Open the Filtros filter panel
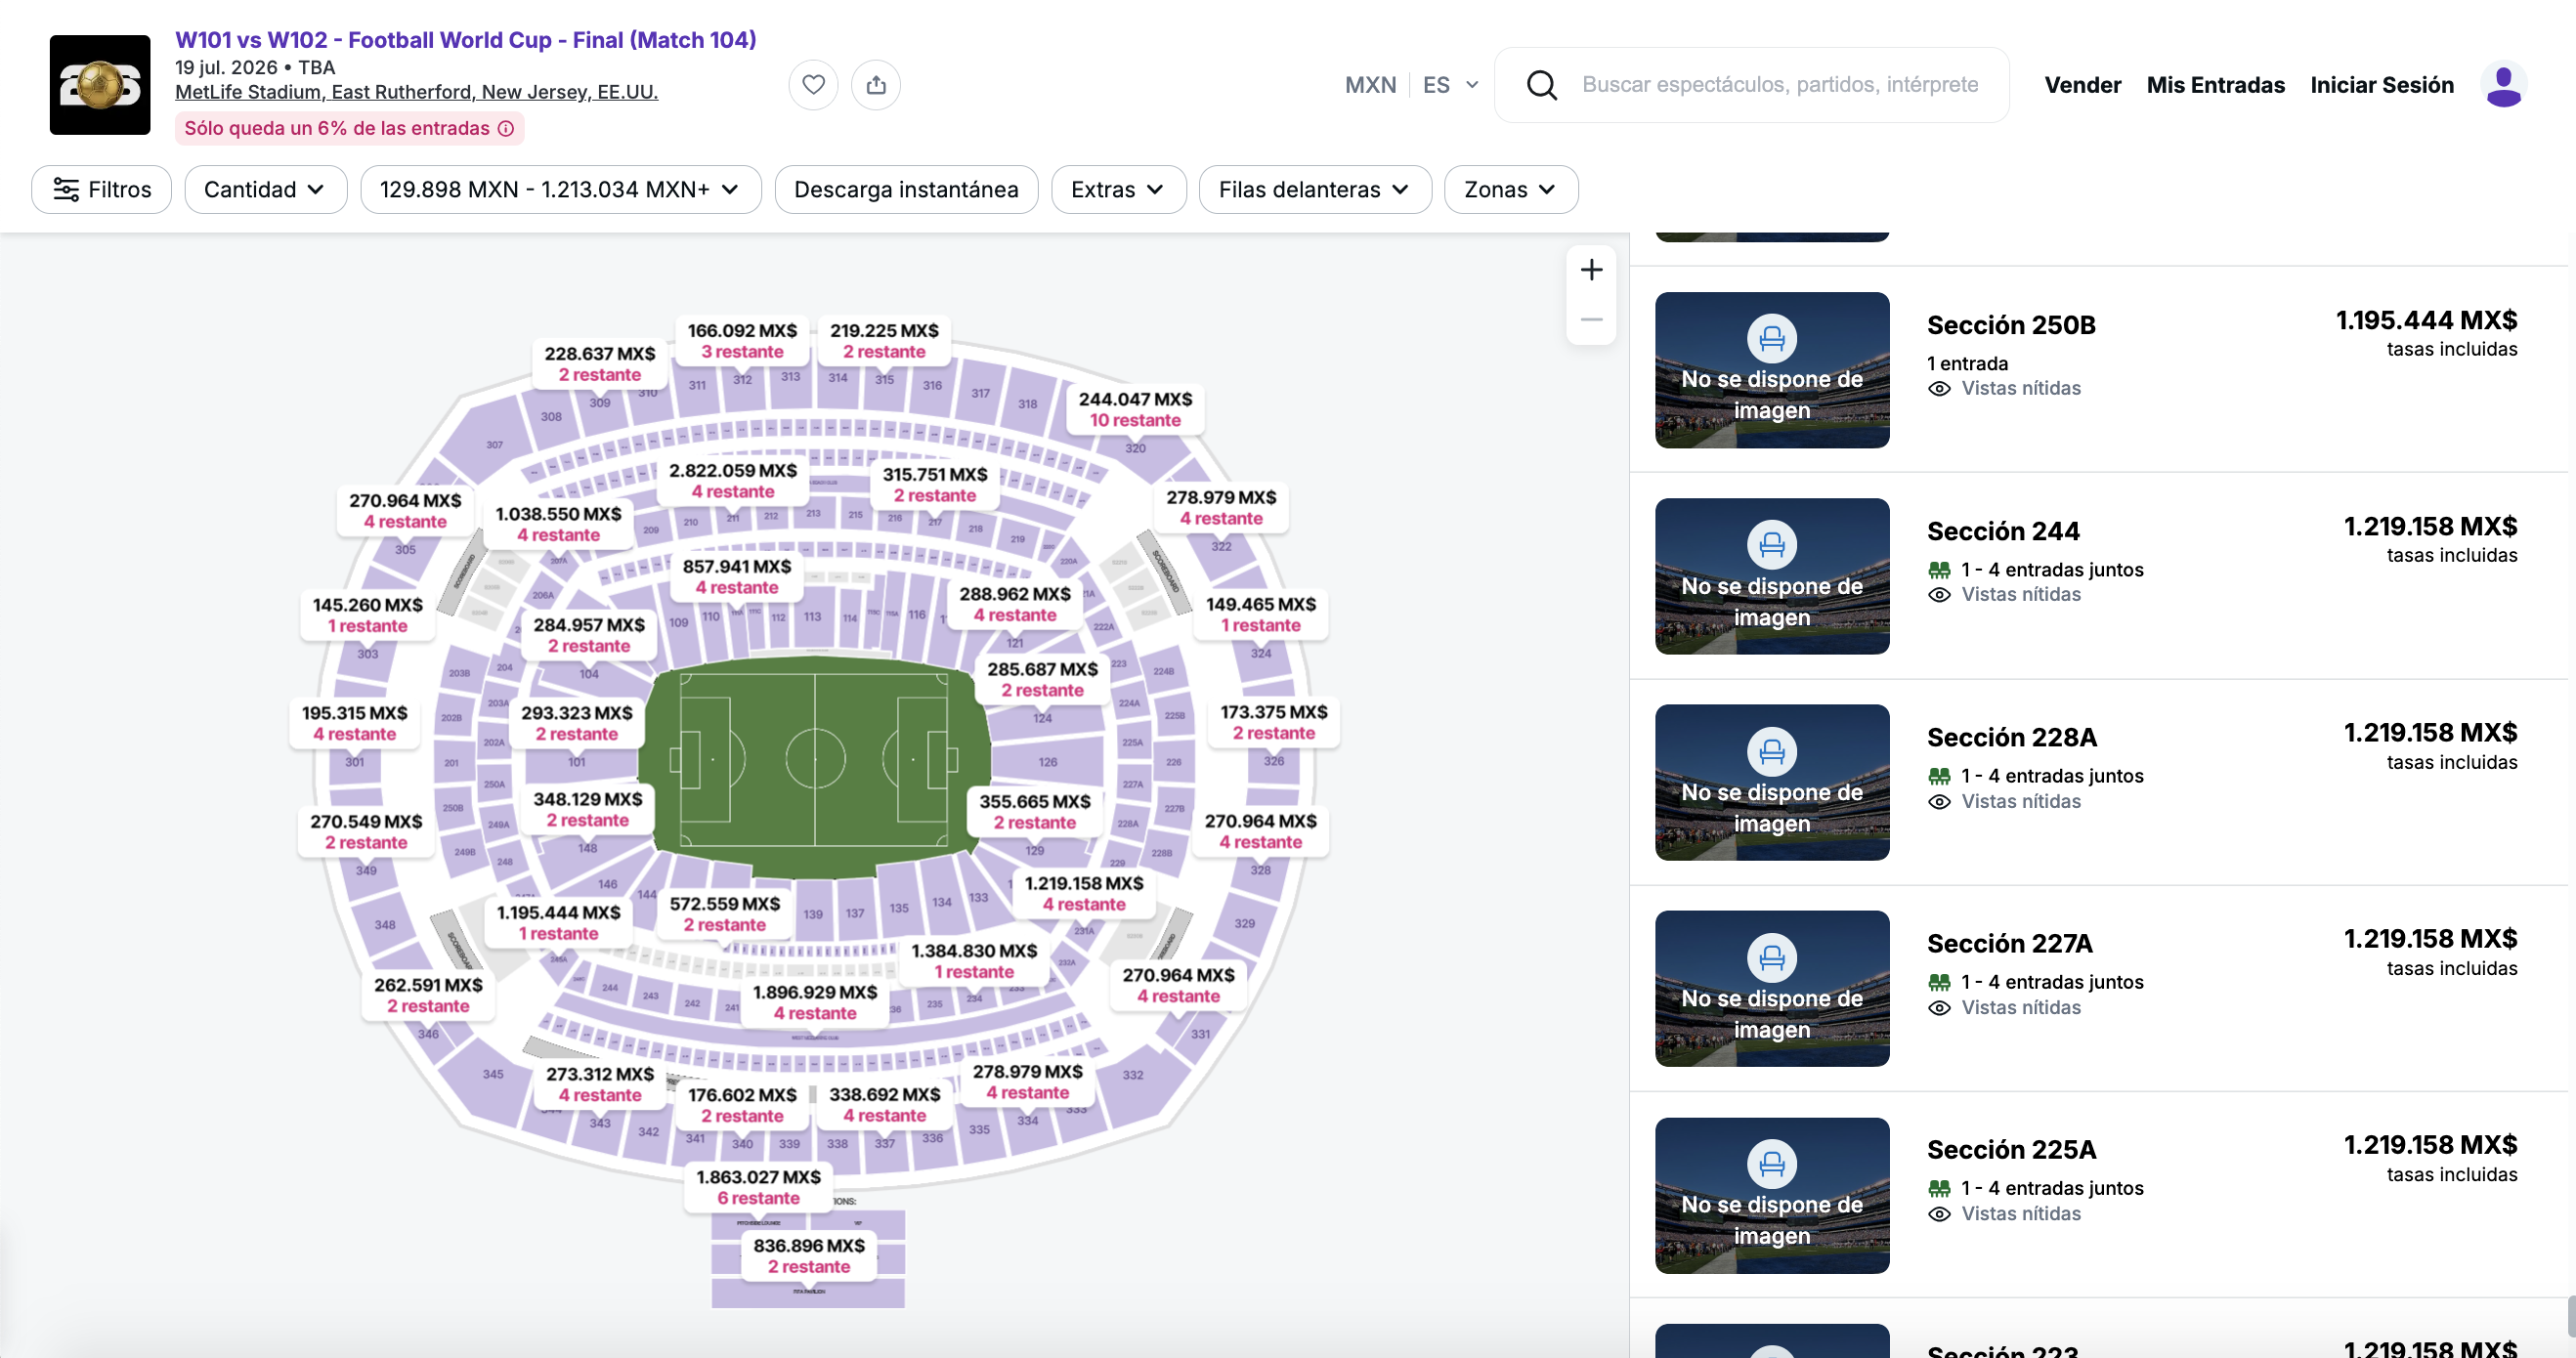Image resolution: width=2576 pixels, height=1358 pixels. [x=102, y=190]
